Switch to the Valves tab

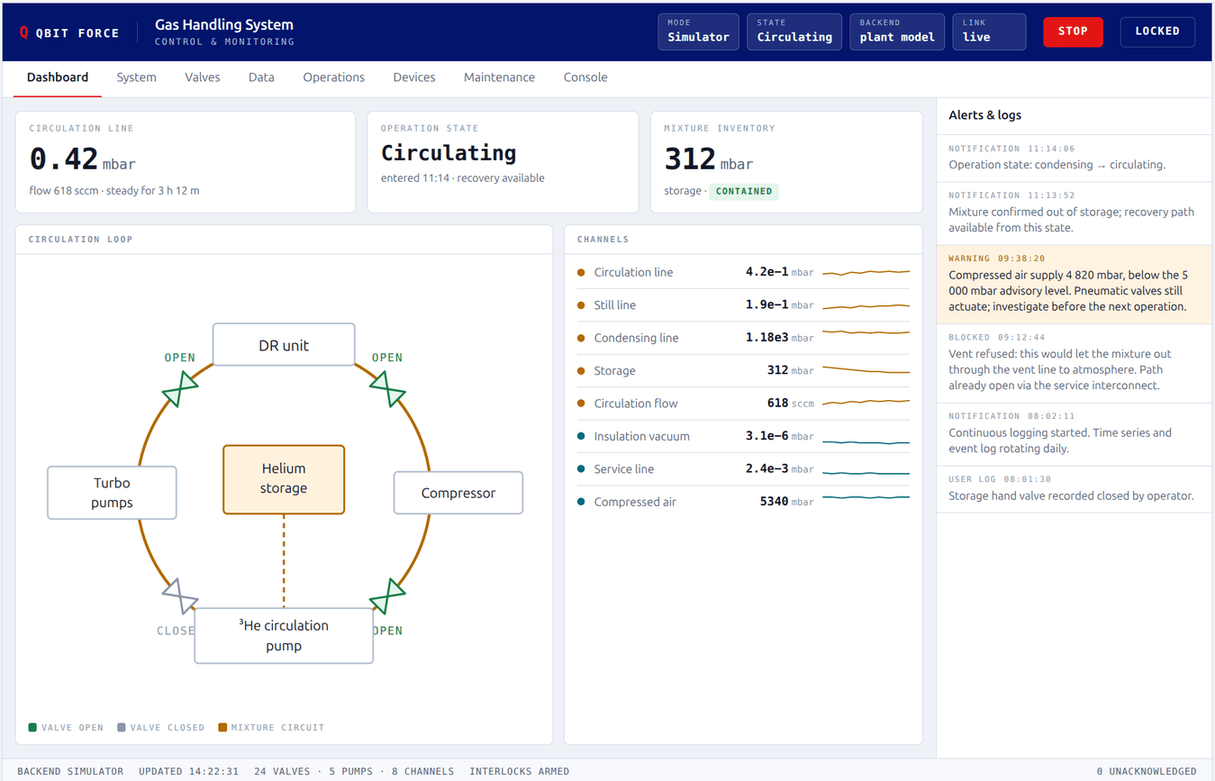click(202, 77)
